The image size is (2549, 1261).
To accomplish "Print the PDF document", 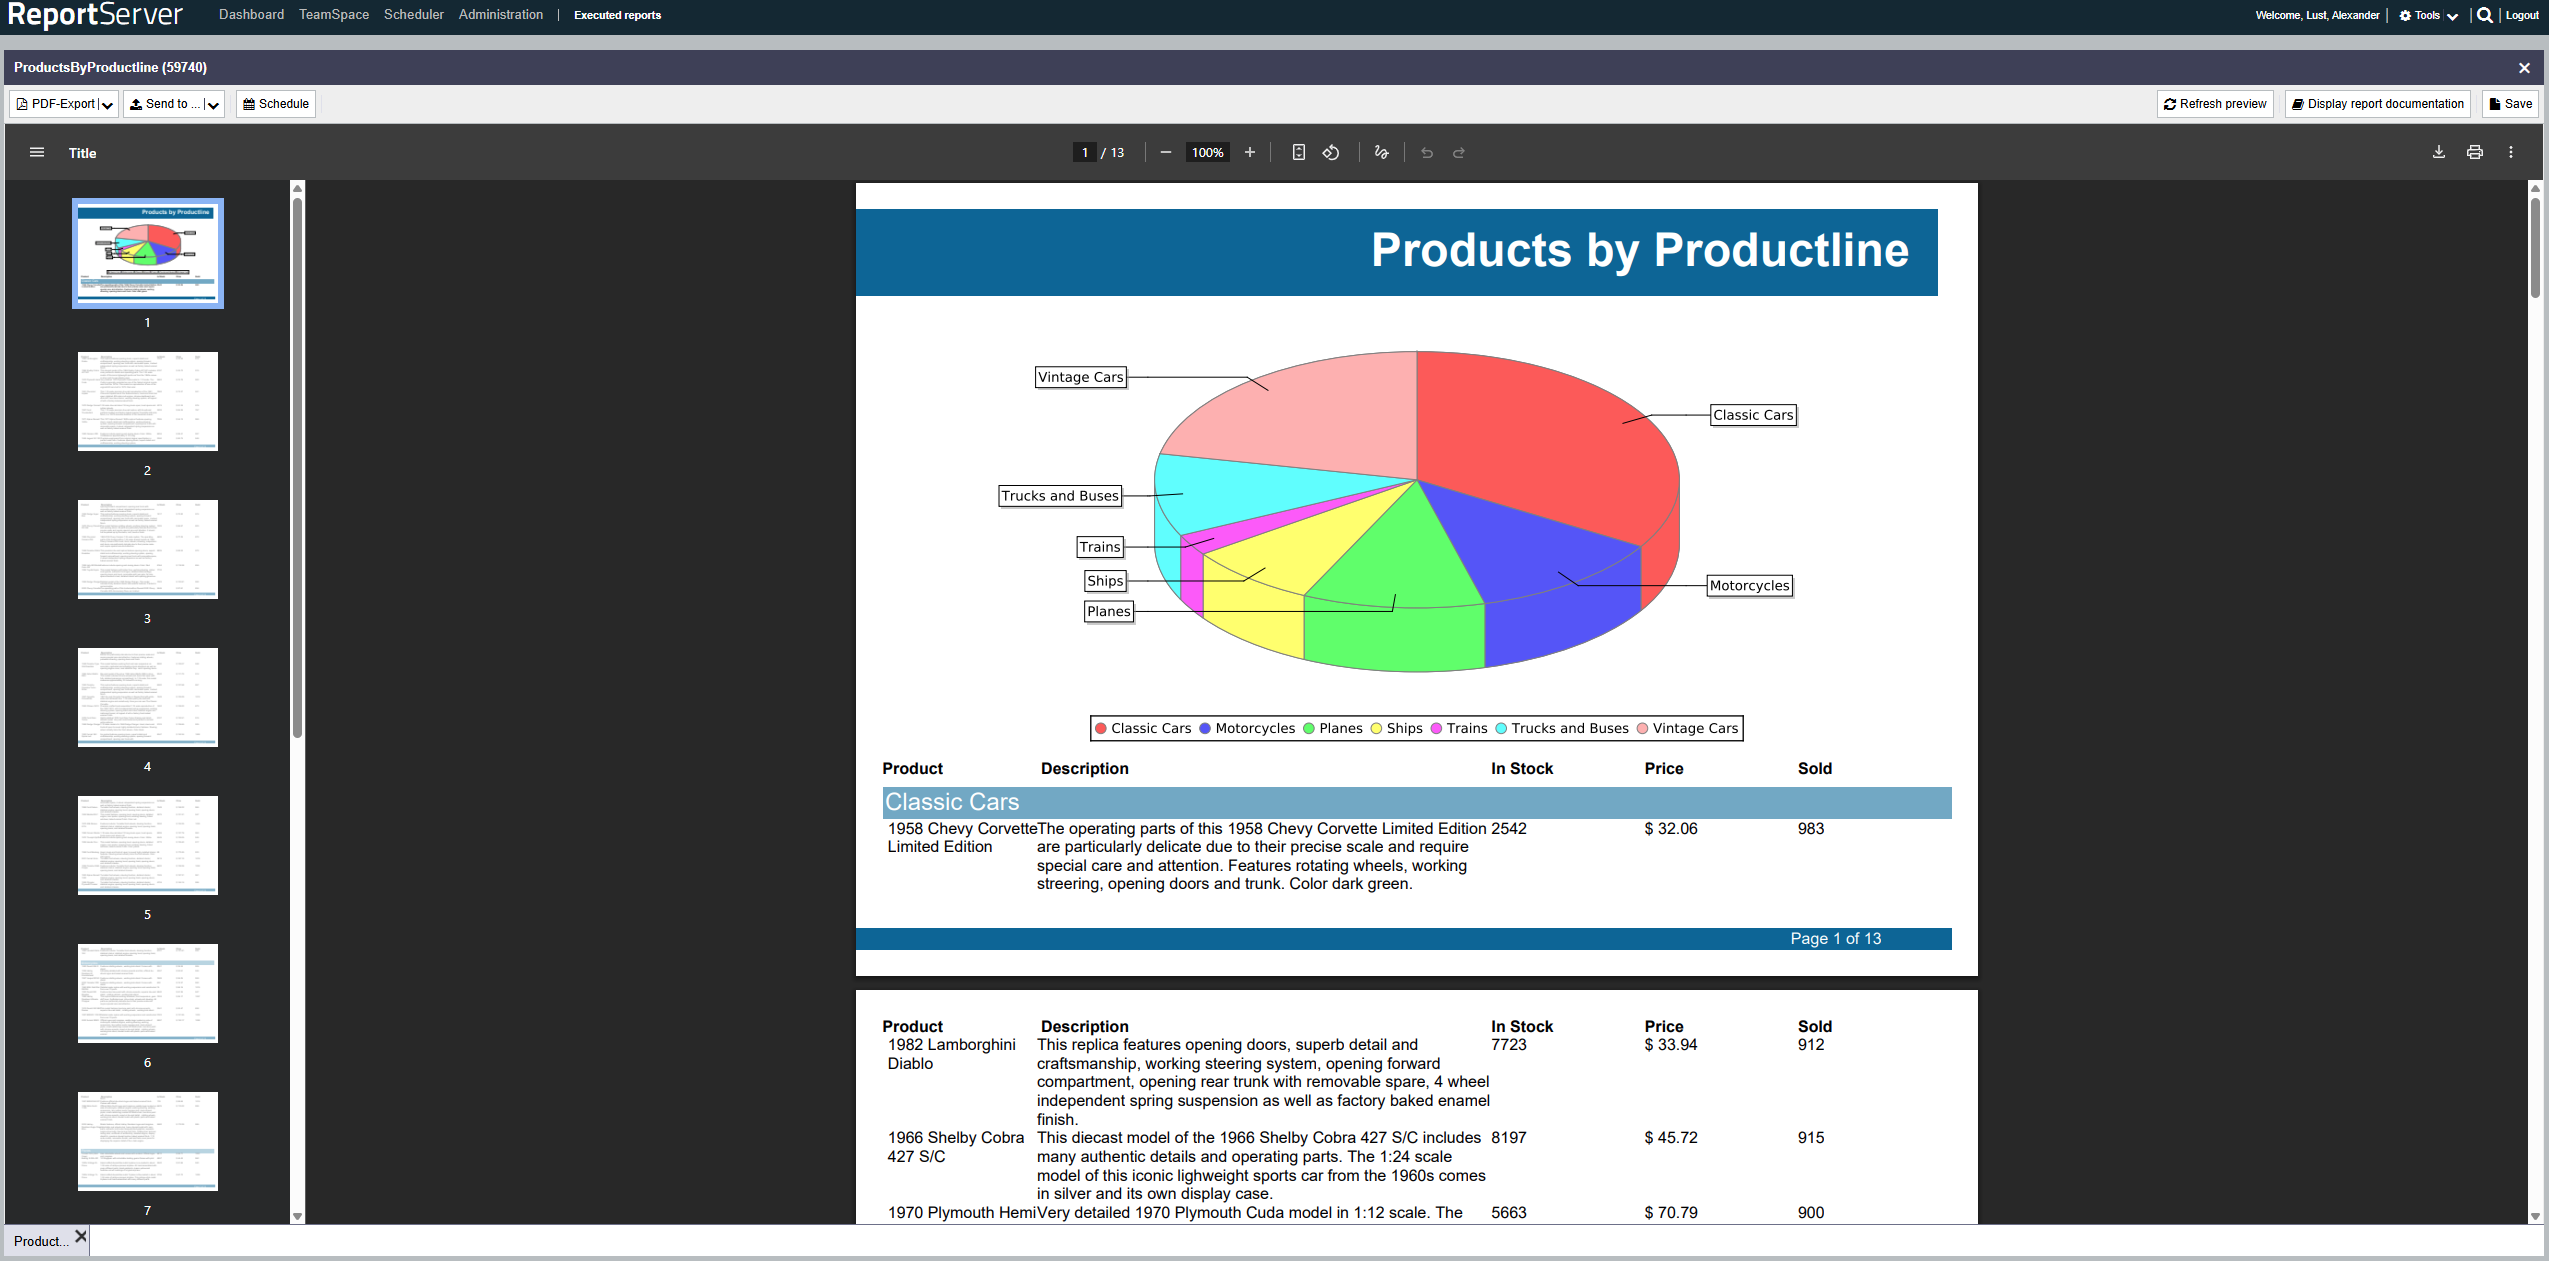I will pos(2474,153).
